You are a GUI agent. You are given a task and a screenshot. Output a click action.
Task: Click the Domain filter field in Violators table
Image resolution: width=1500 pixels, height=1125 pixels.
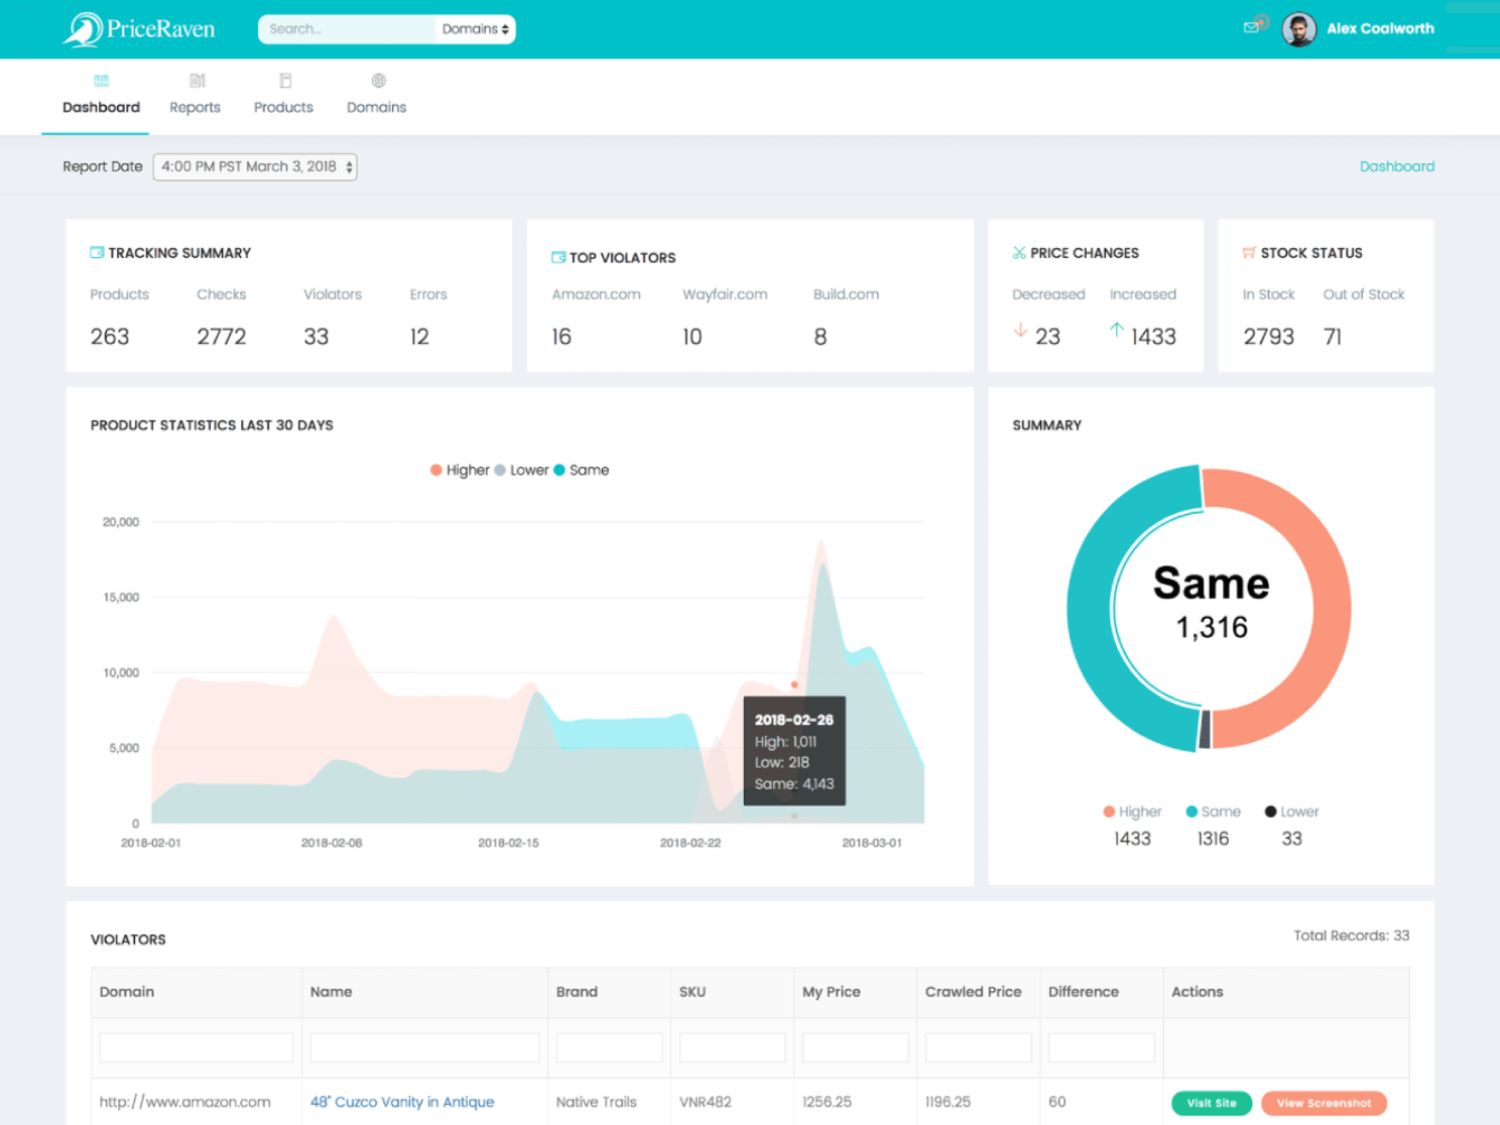[195, 1046]
